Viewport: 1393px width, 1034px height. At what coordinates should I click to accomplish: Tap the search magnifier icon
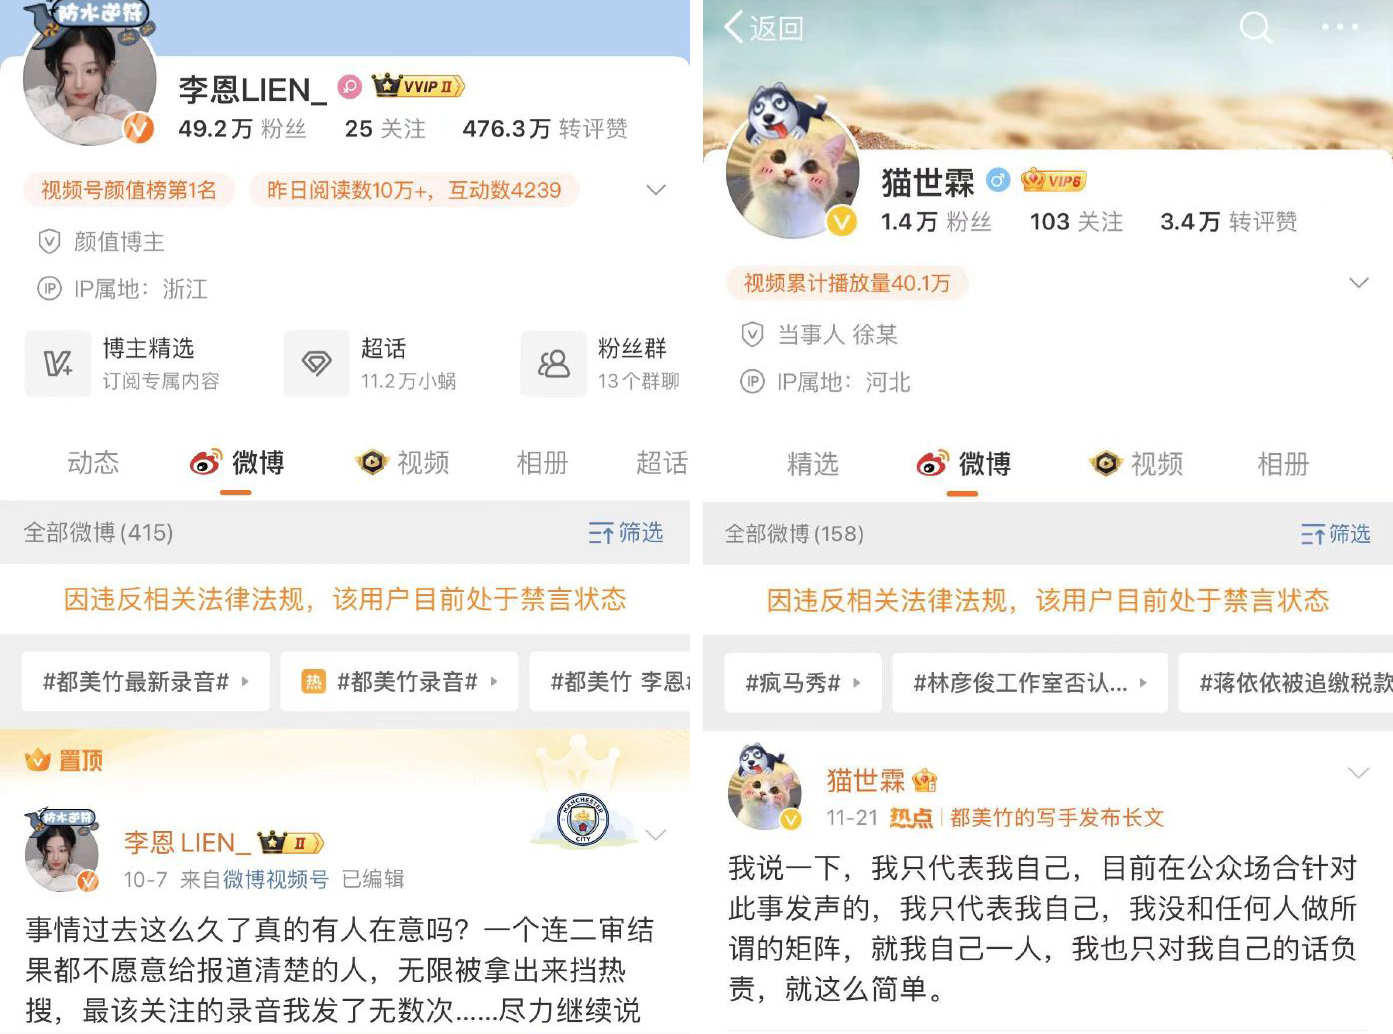[1256, 27]
